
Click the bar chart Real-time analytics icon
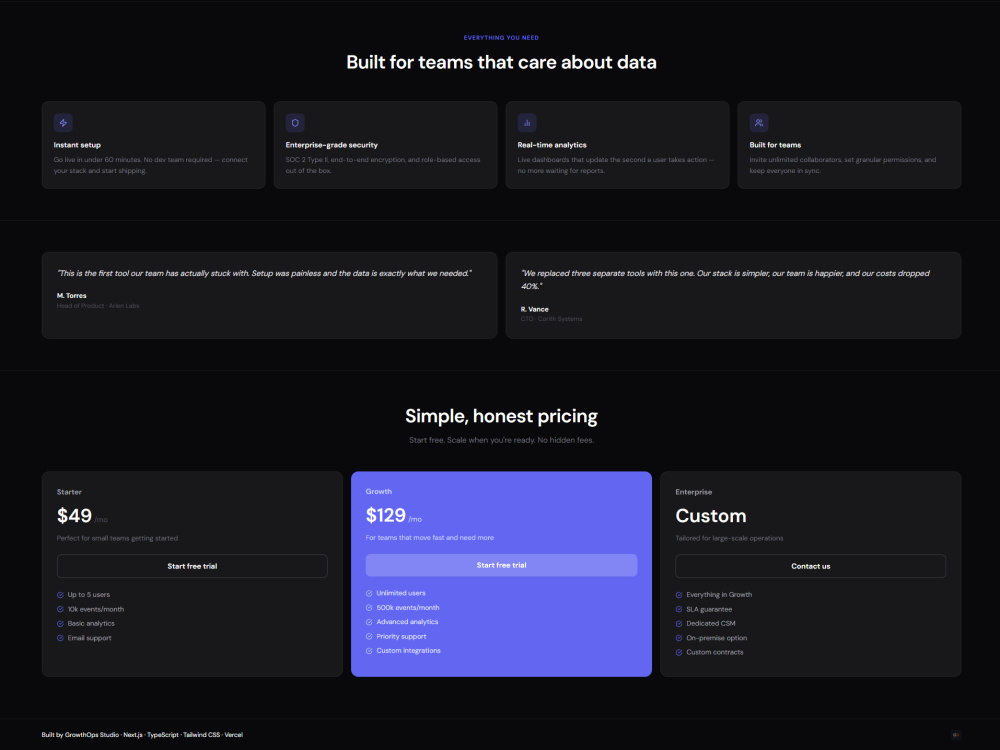(527, 122)
